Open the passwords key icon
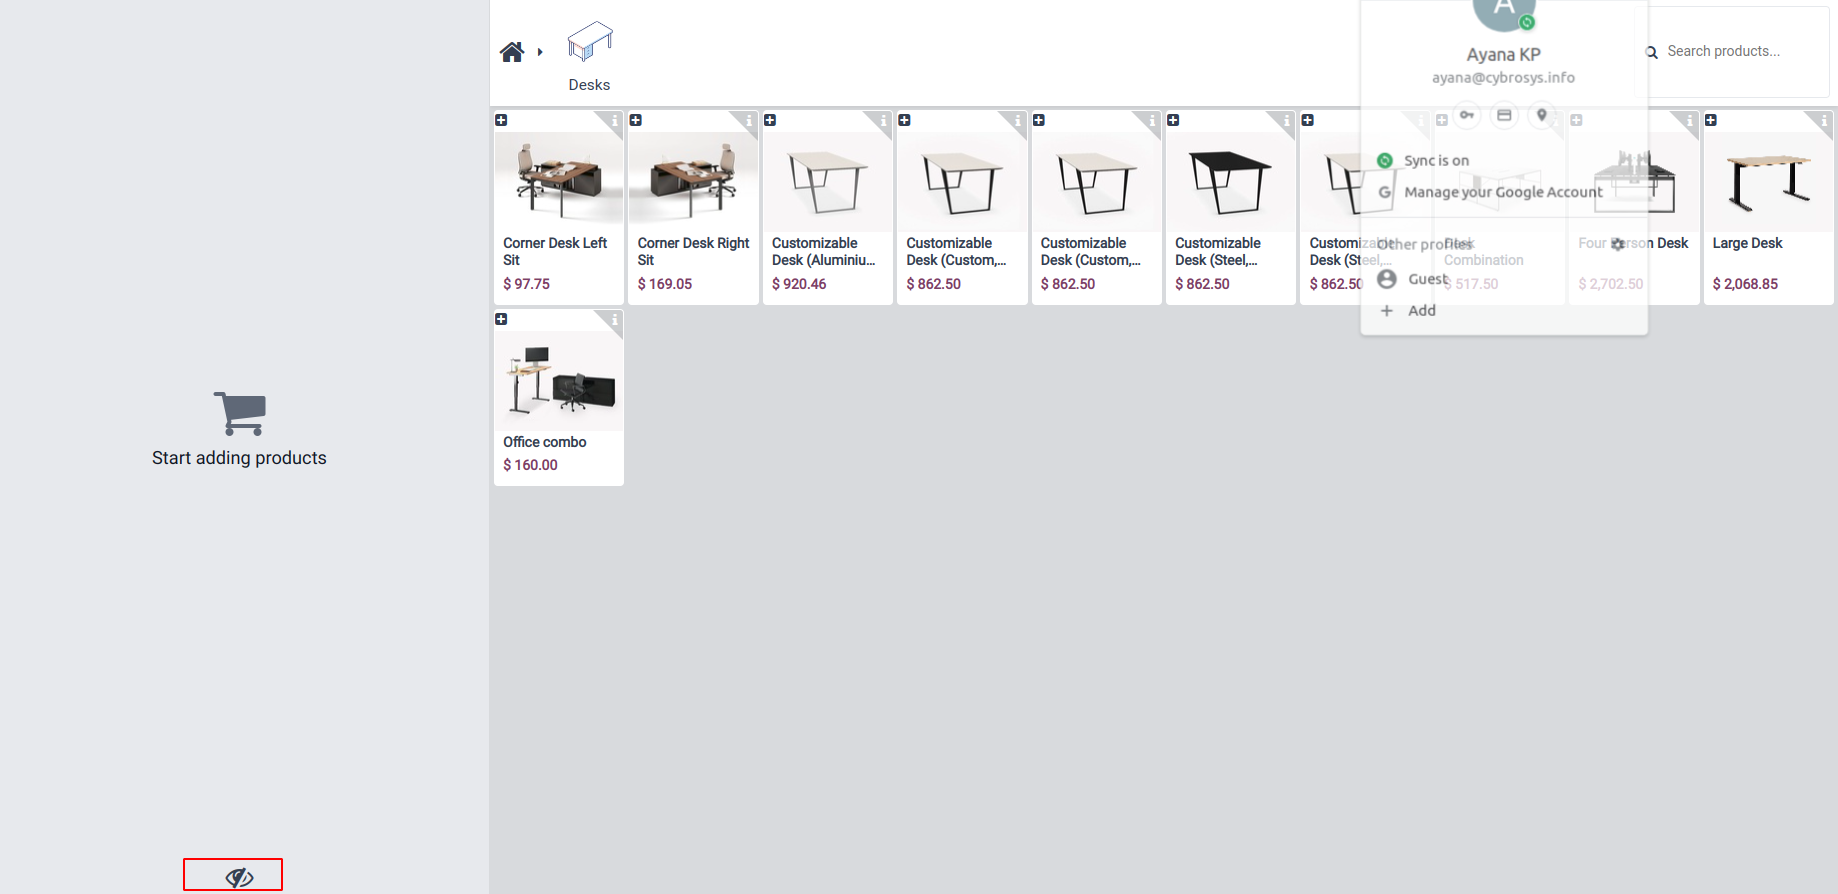 pos(1467,115)
